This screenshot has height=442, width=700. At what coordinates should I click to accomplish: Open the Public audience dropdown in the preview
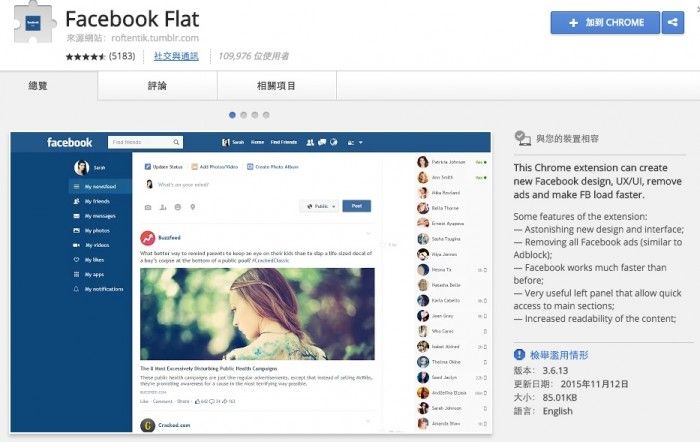click(320, 206)
